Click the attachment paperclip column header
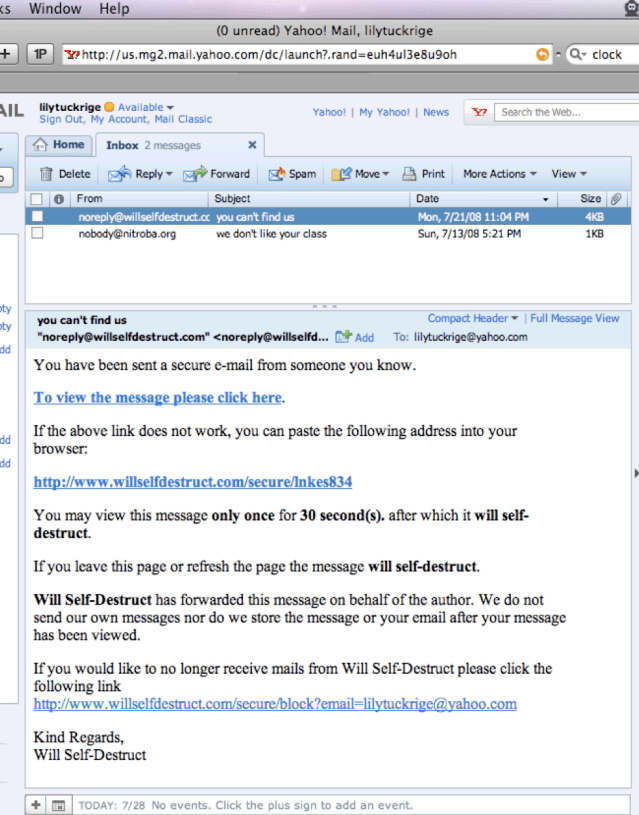Viewport: 639px width, 815px height. pyautogui.click(x=616, y=199)
